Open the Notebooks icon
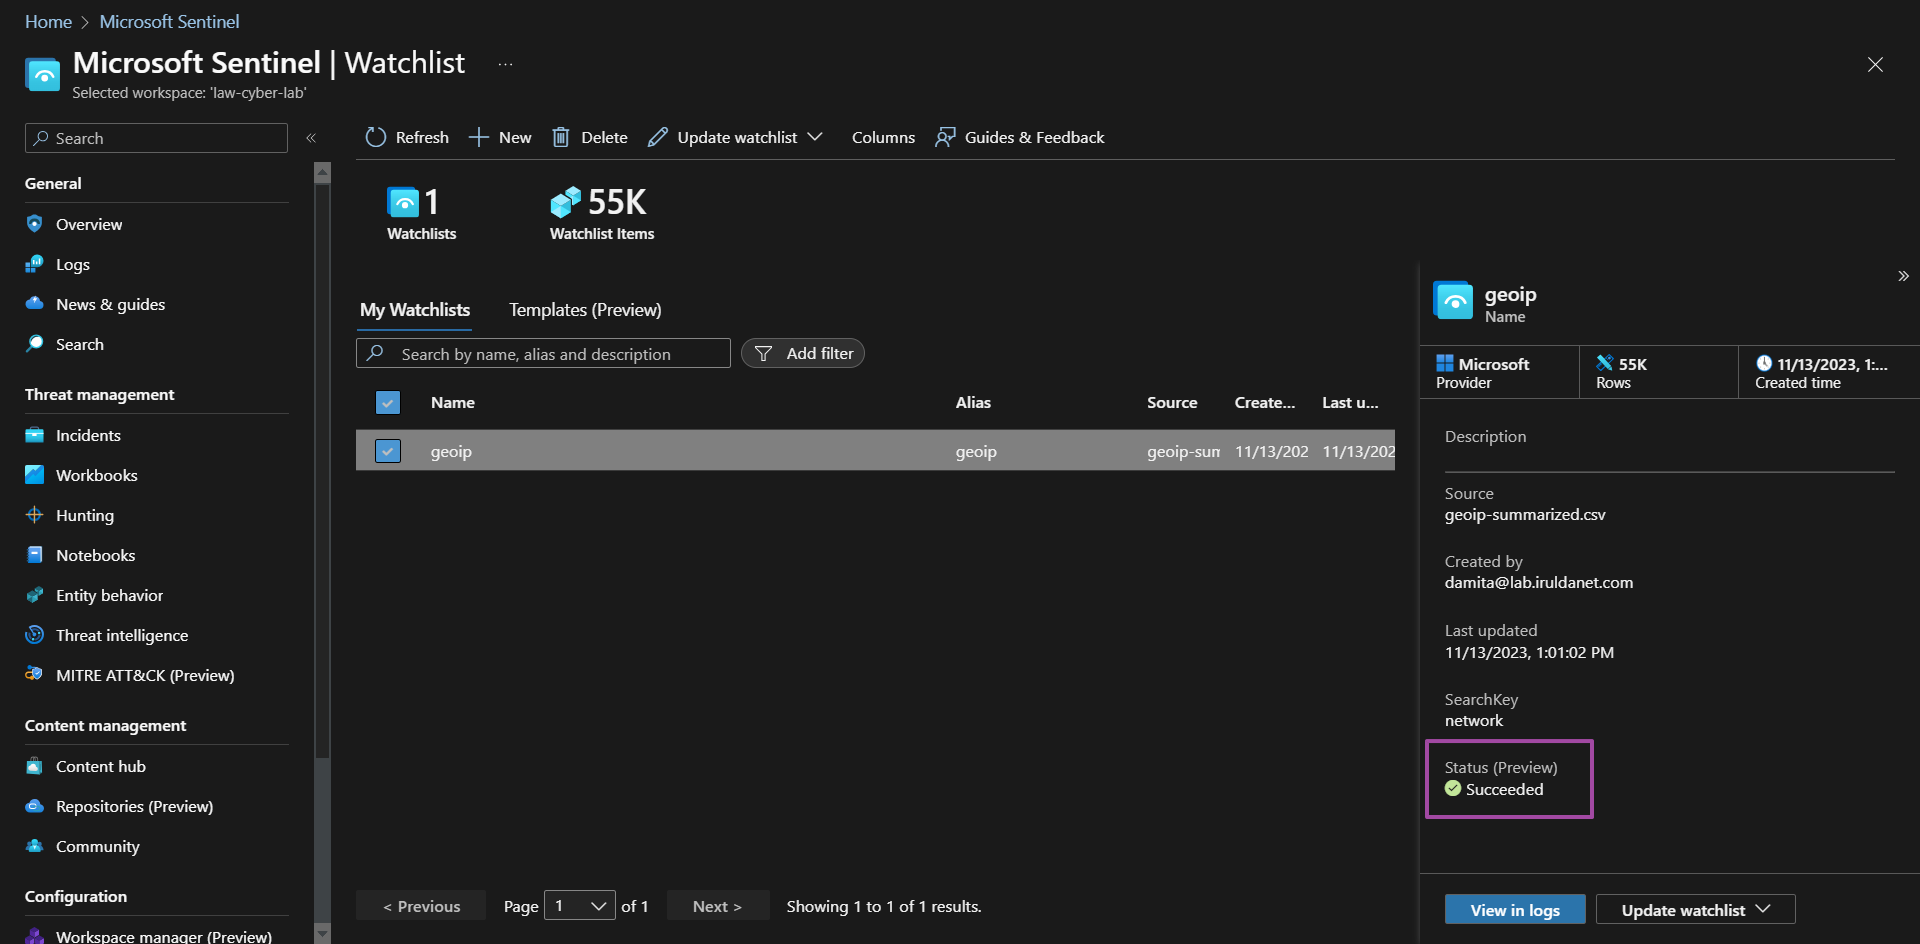The image size is (1920, 944). pyautogui.click(x=35, y=555)
